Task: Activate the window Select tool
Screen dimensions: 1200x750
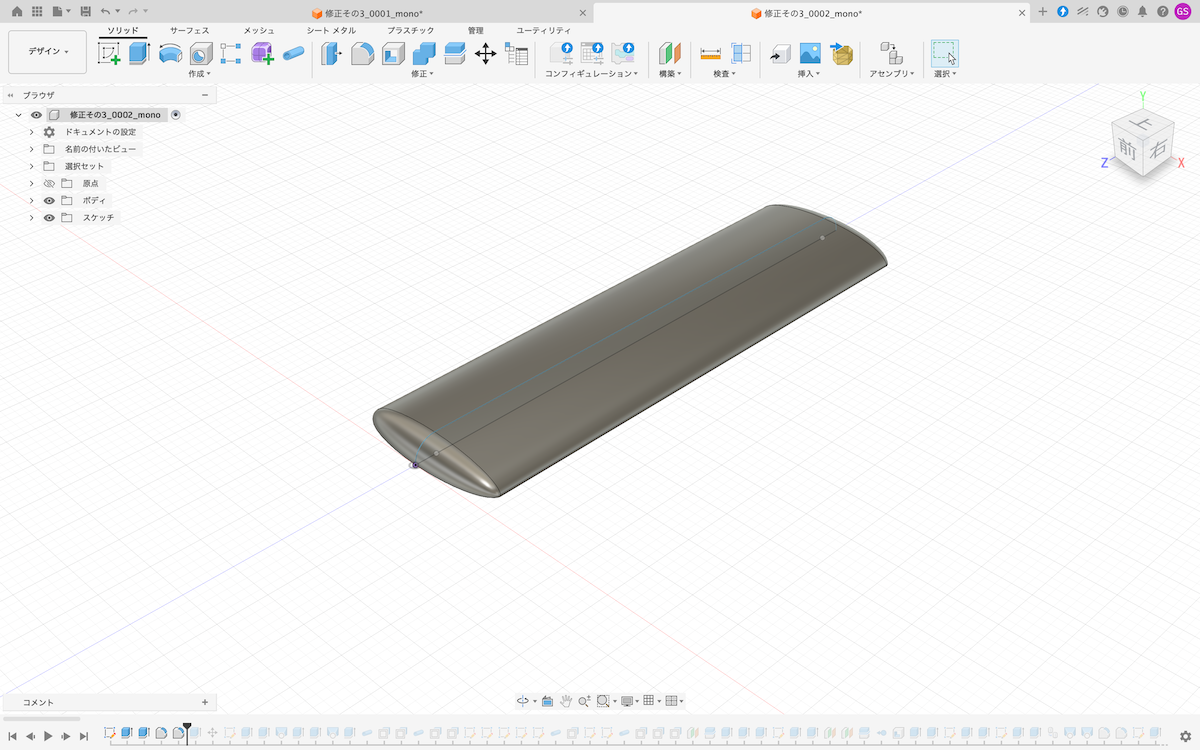Action: [944, 54]
